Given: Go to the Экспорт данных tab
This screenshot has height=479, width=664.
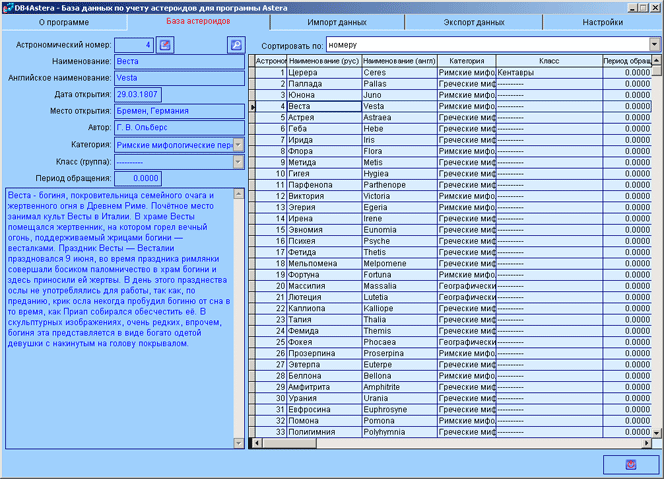Looking at the screenshot, I should pyautogui.click(x=472, y=21).
